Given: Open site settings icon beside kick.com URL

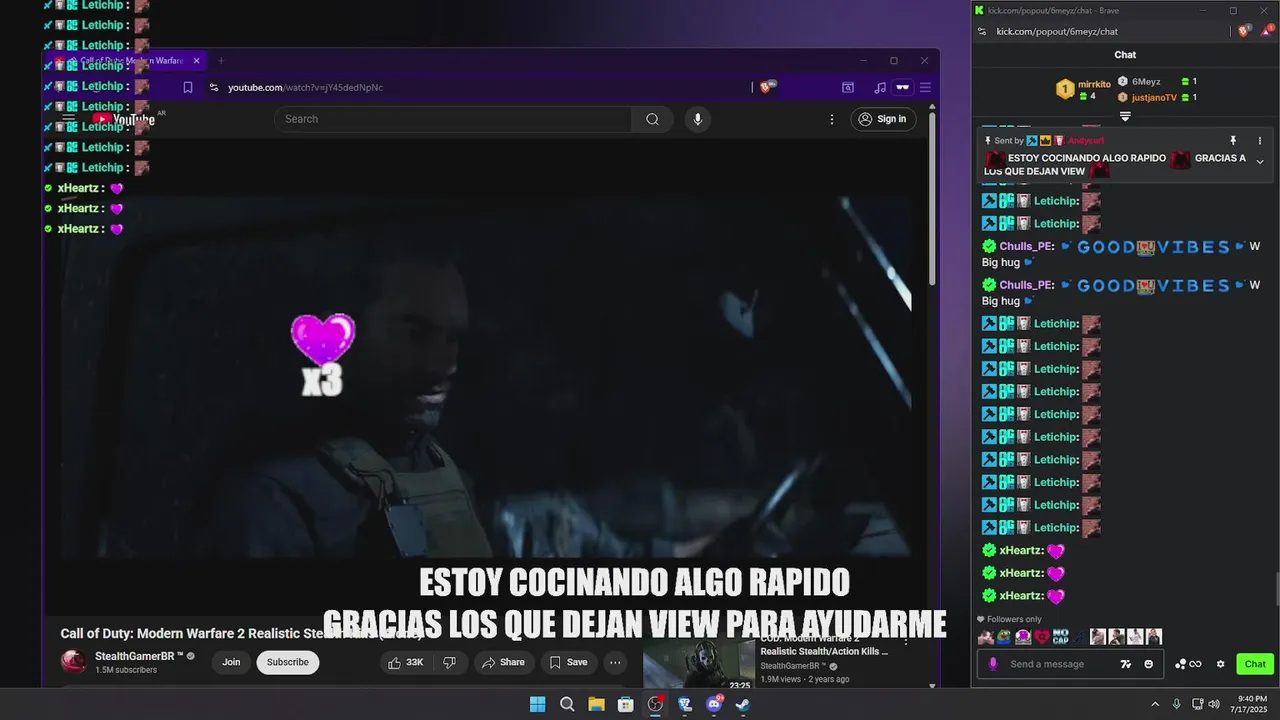Looking at the screenshot, I should coord(982,31).
